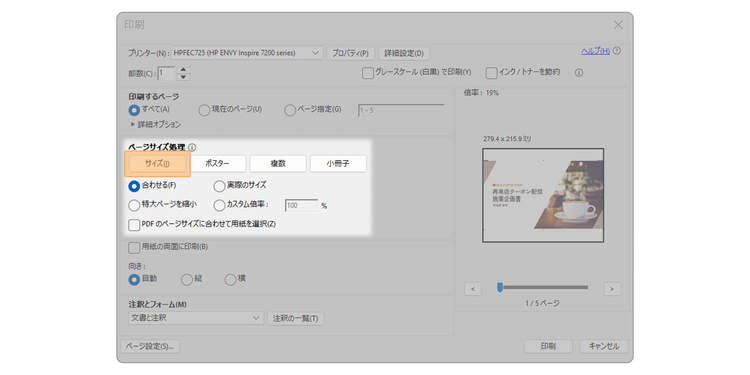Click the preview page slider handle
This screenshot has height=375, width=750.
click(x=500, y=287)
